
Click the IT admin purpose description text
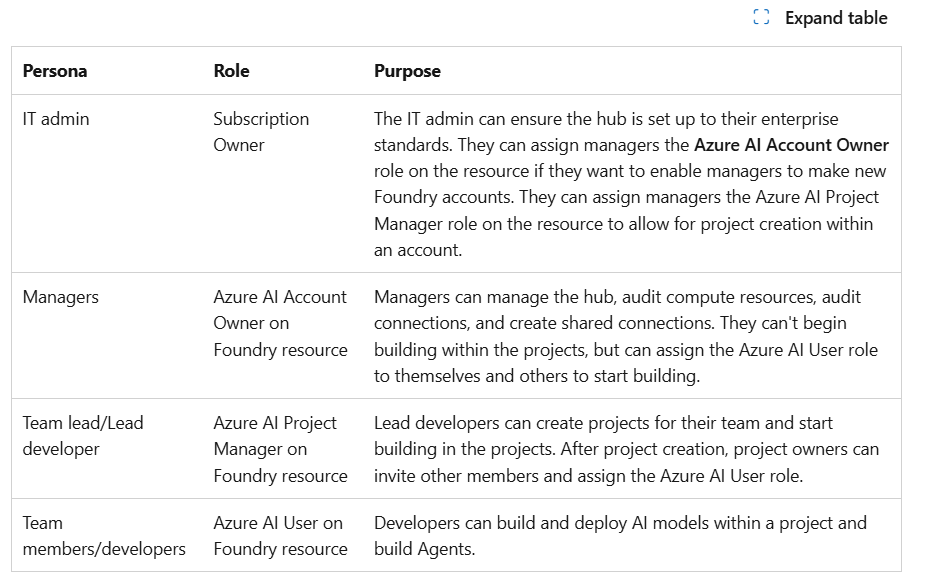[x=628, y=171]
